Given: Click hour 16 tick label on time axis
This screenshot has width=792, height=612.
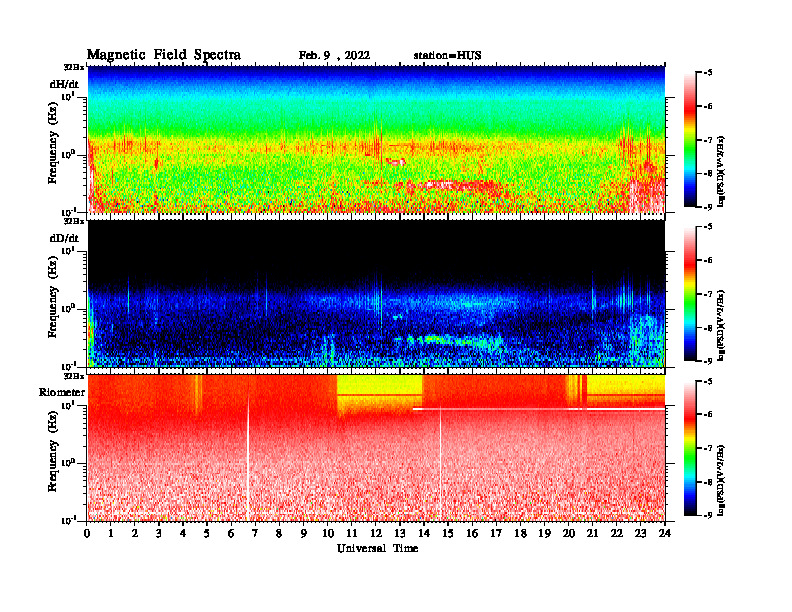Looking at the screenshot, I should pyautogui.click(x=472, y=533).
